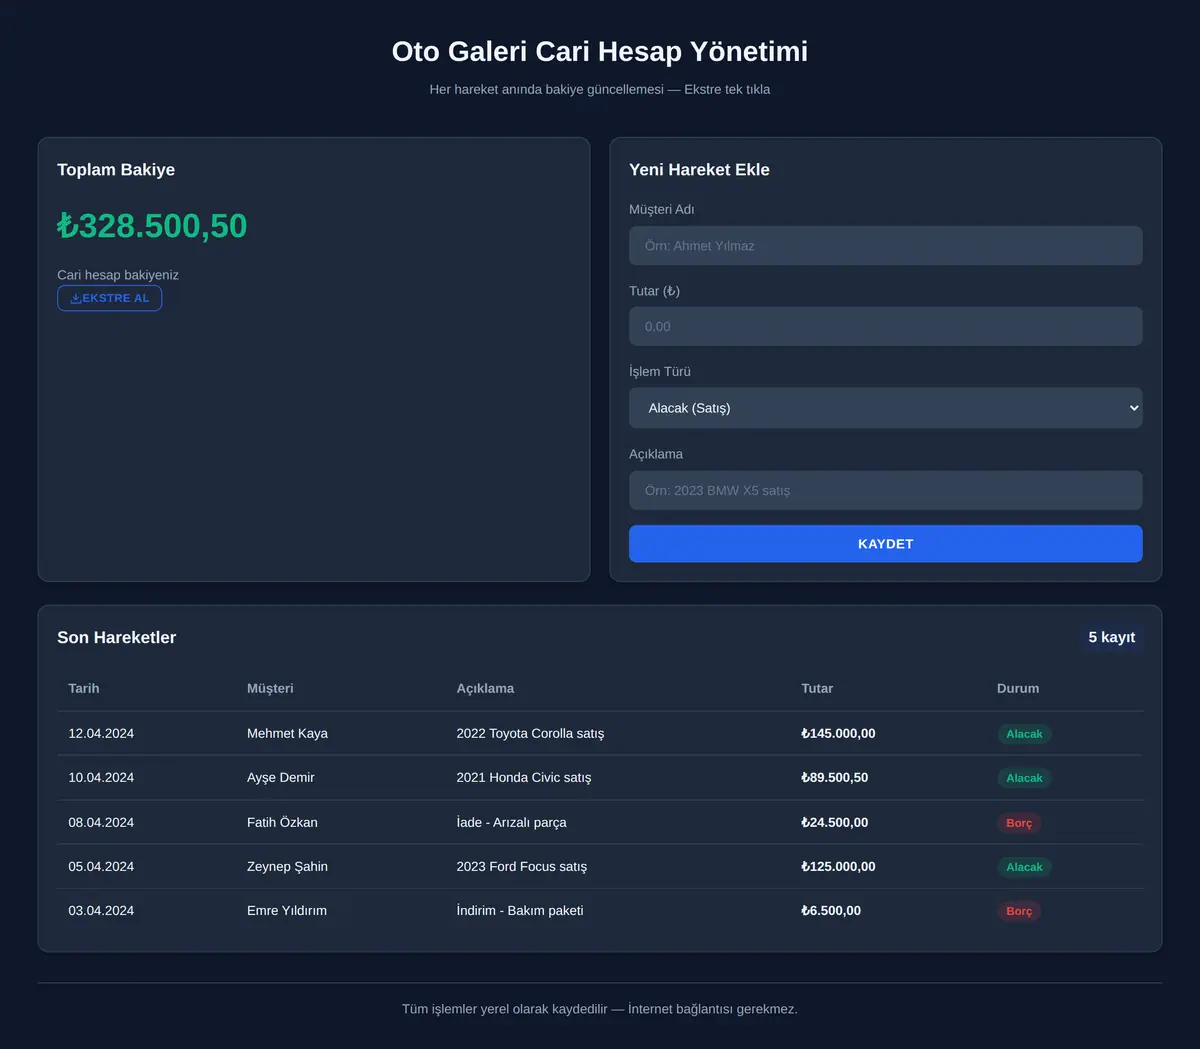Click the KAYDET button

[885, 544]
